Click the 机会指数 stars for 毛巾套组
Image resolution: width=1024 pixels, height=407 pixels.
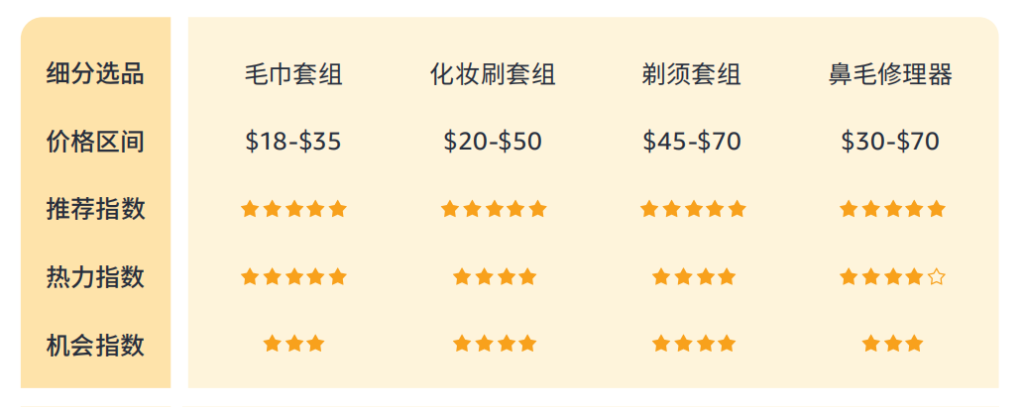(293, 344)
